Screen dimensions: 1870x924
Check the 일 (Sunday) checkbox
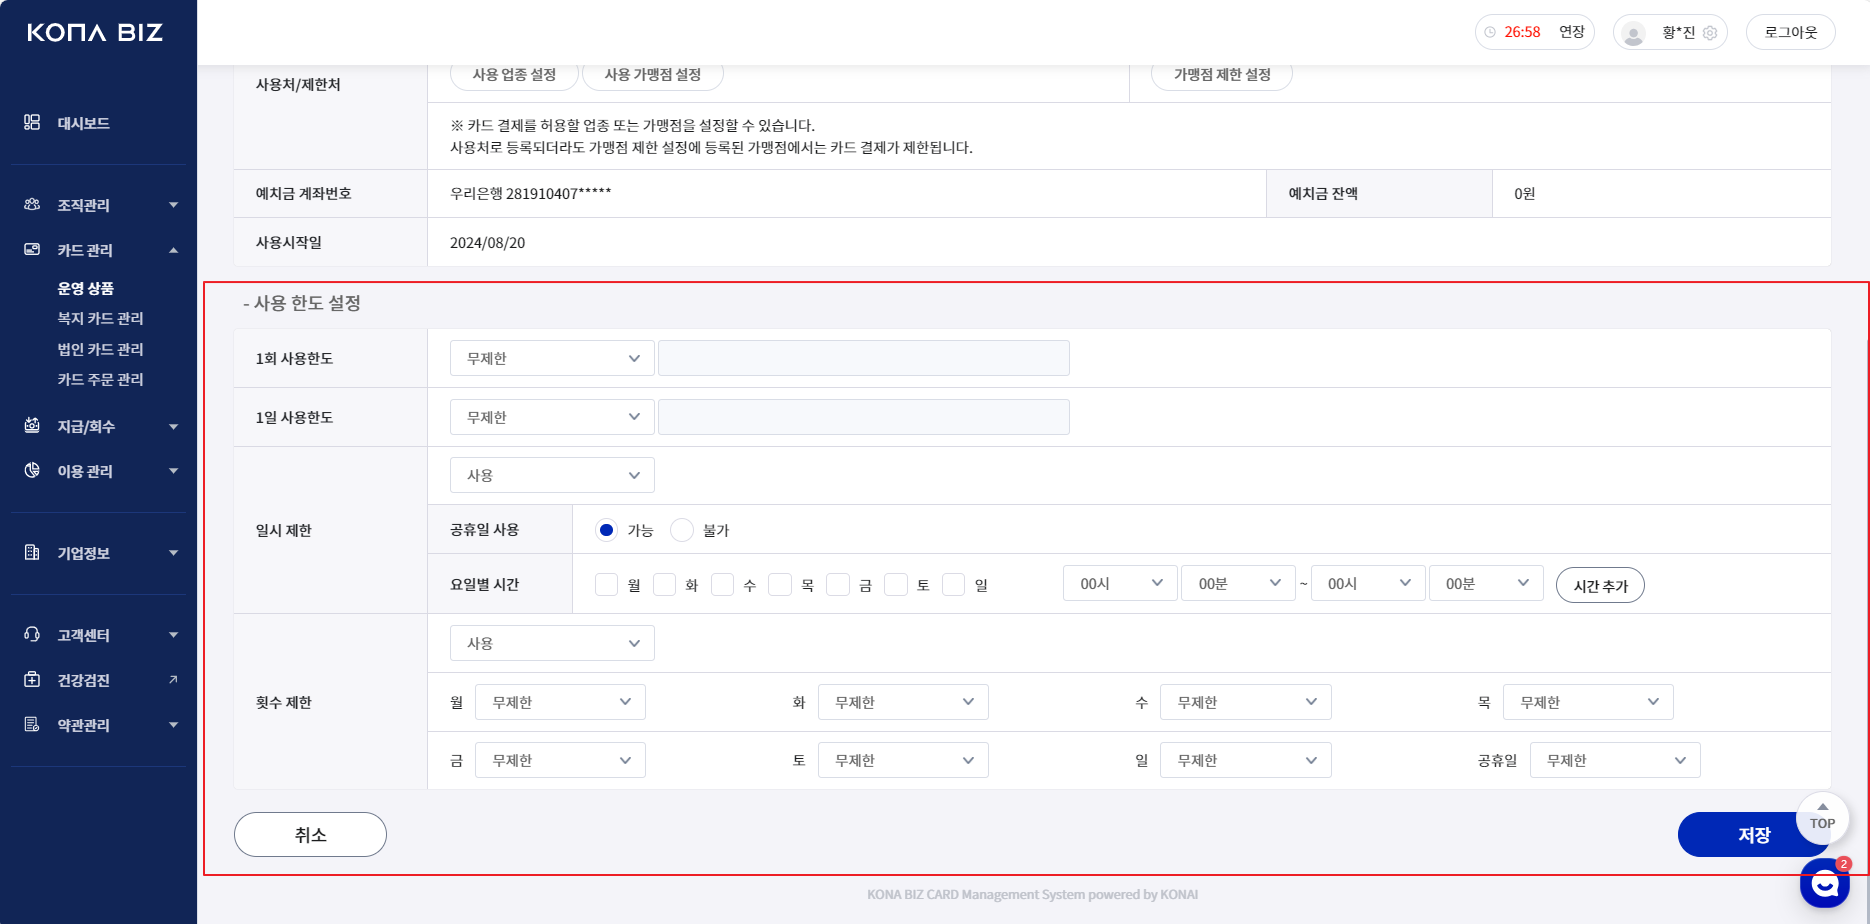tap(954, 584)
